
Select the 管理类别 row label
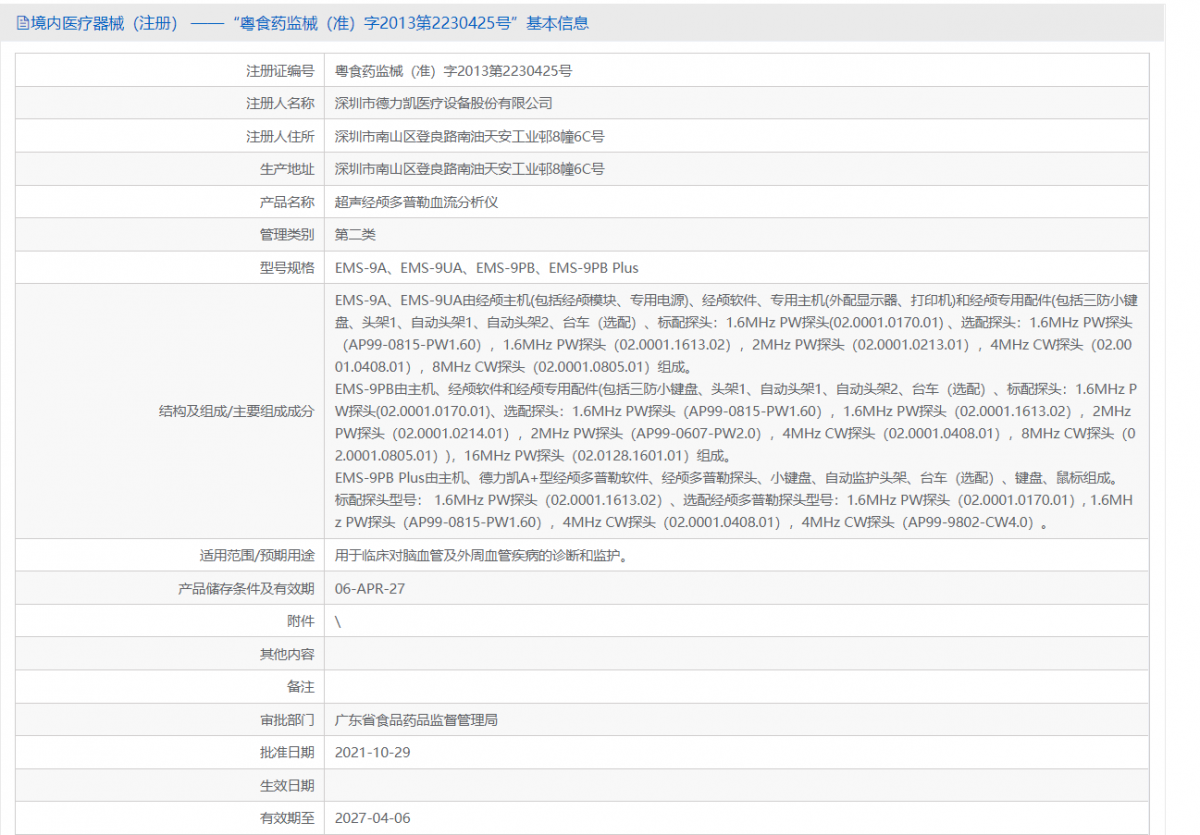[287, 234]
